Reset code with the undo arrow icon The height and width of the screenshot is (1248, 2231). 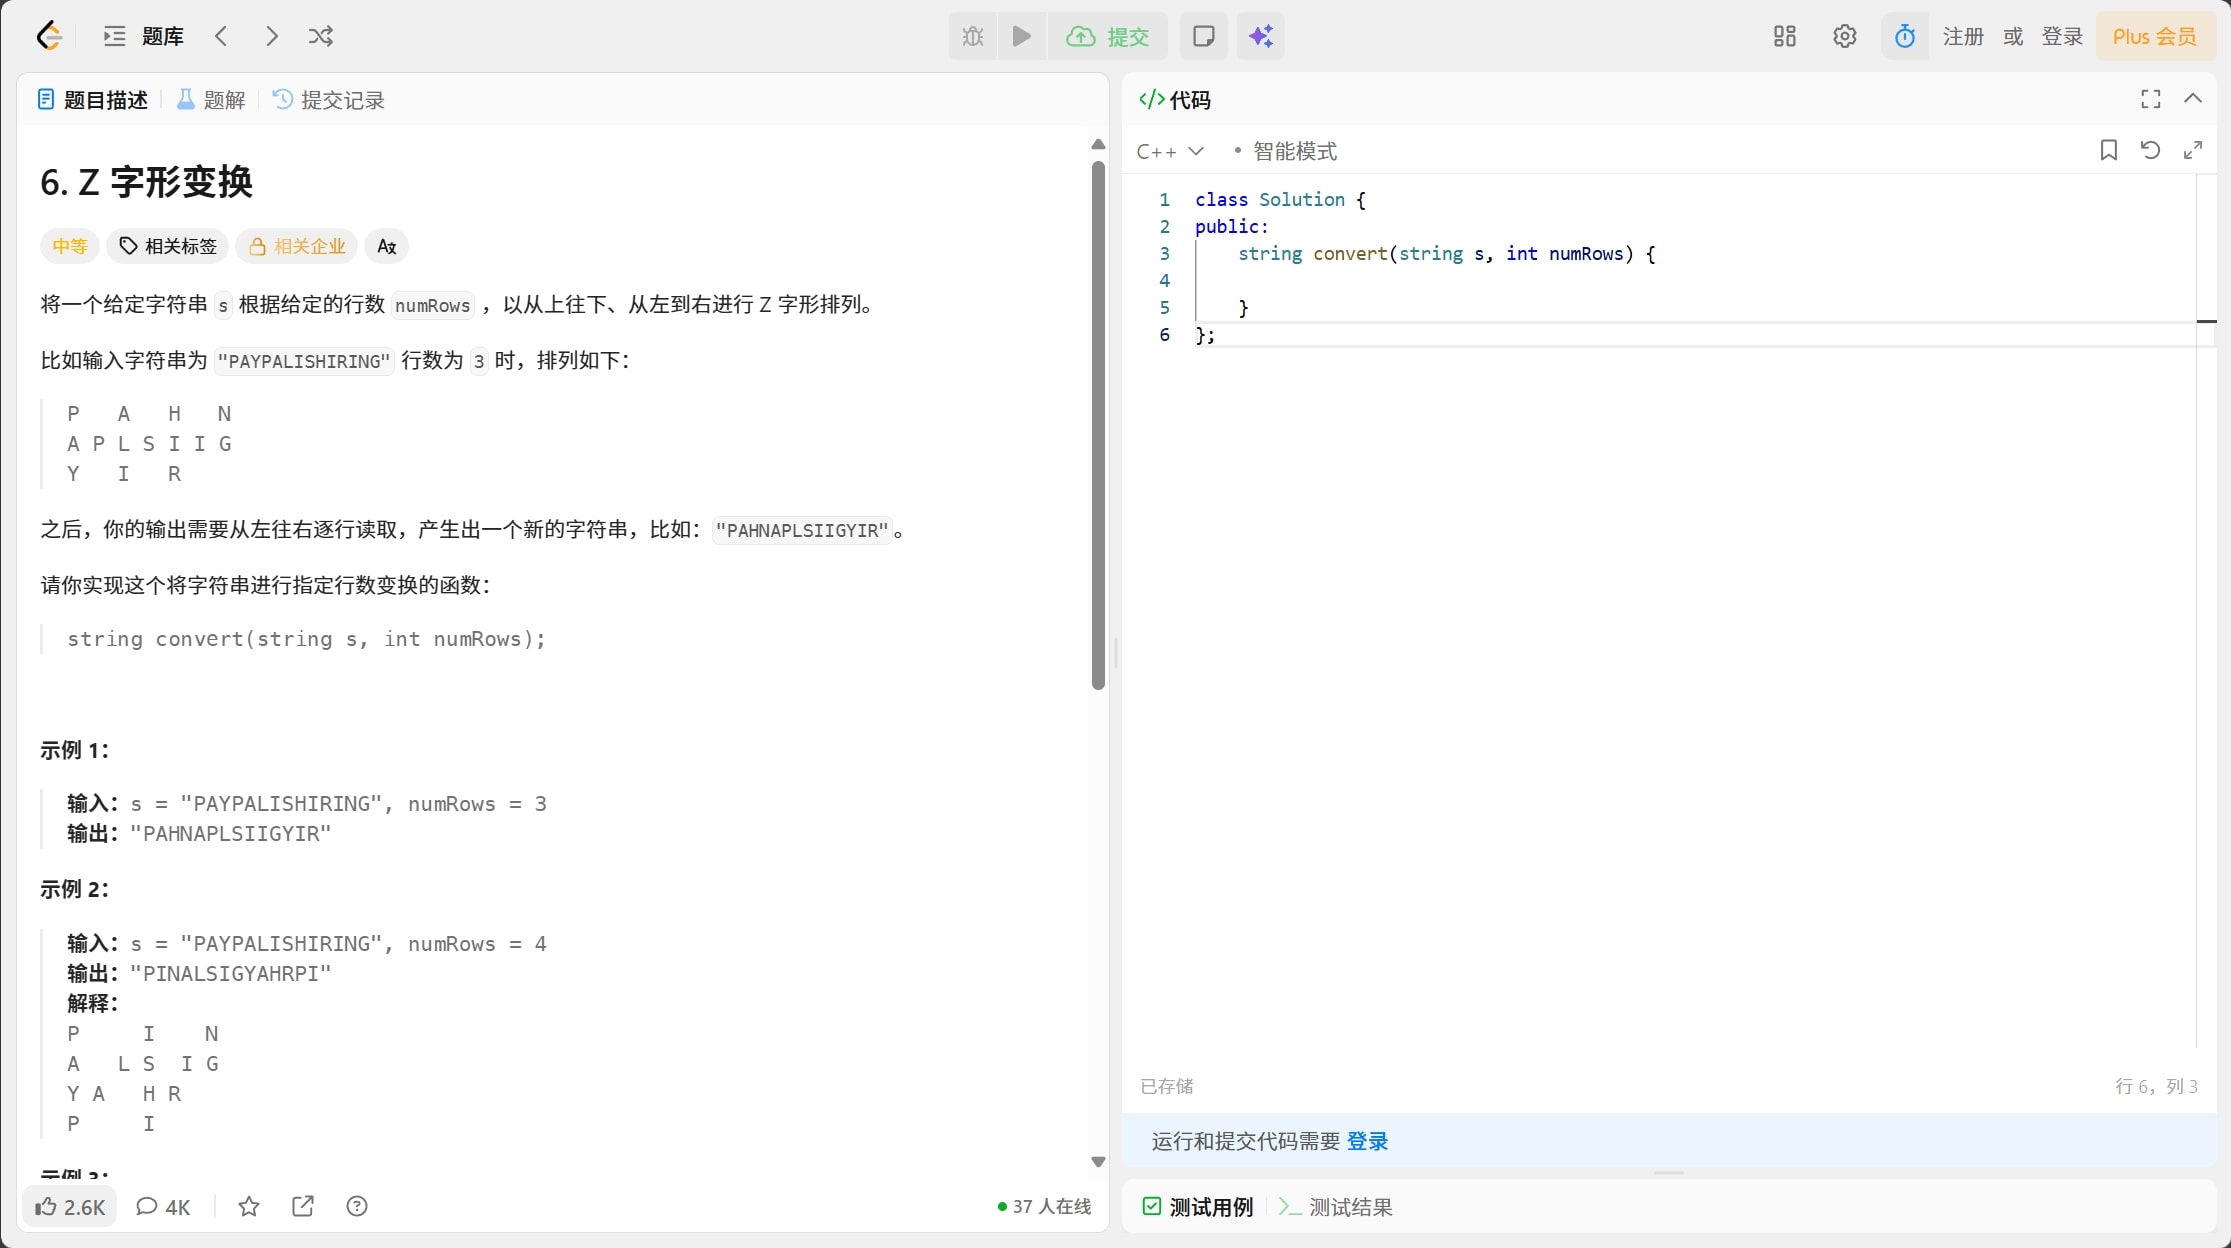click(x=2150, y=151)
